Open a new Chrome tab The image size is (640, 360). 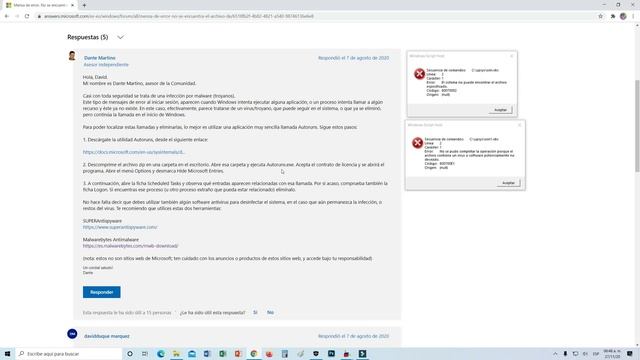(x=84, y=5)
